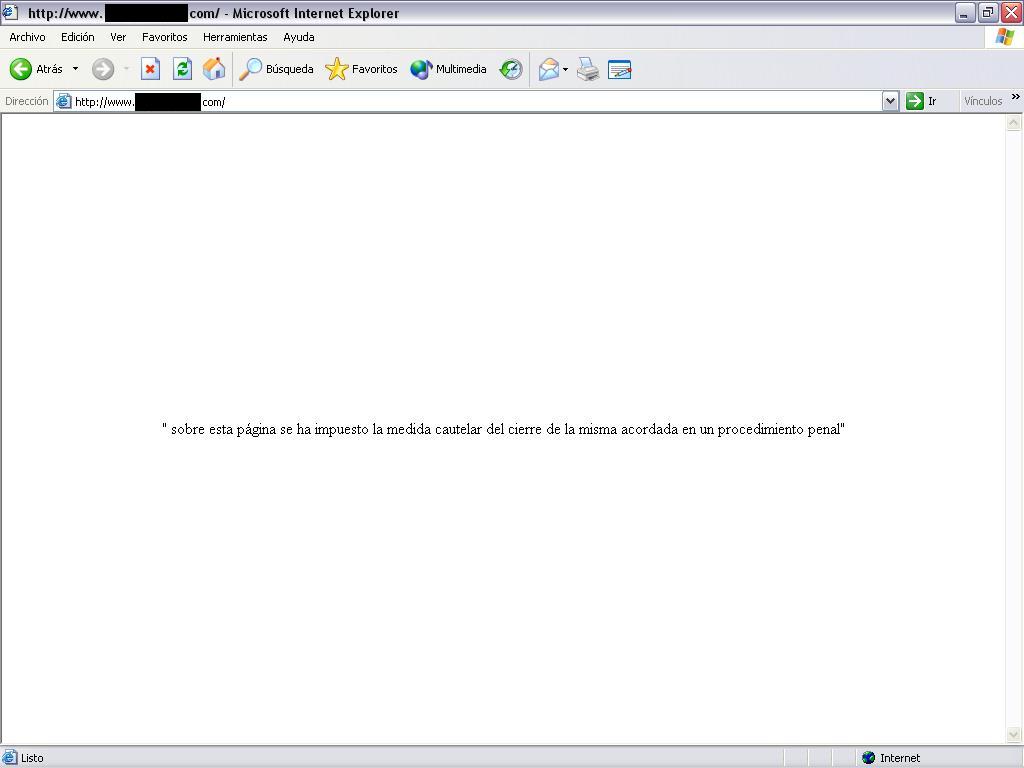Click the Print printer icon
The image size is (1024, 768).
click(588, 69)
